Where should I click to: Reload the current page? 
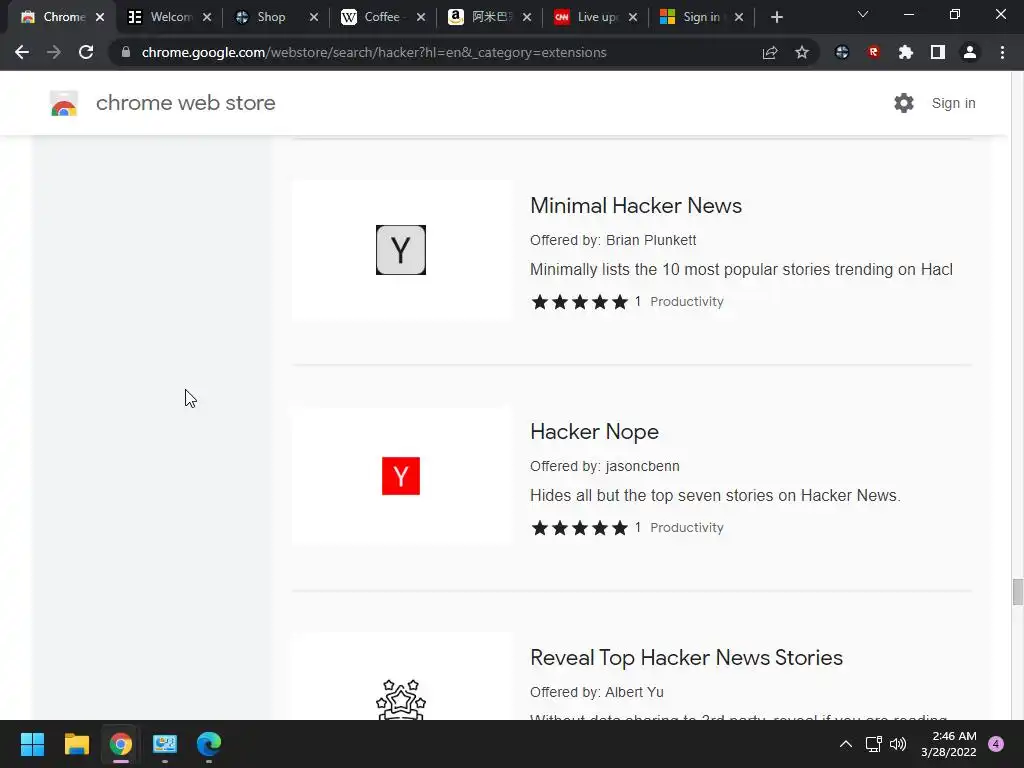pyautogui.click(x=86, y=52)
